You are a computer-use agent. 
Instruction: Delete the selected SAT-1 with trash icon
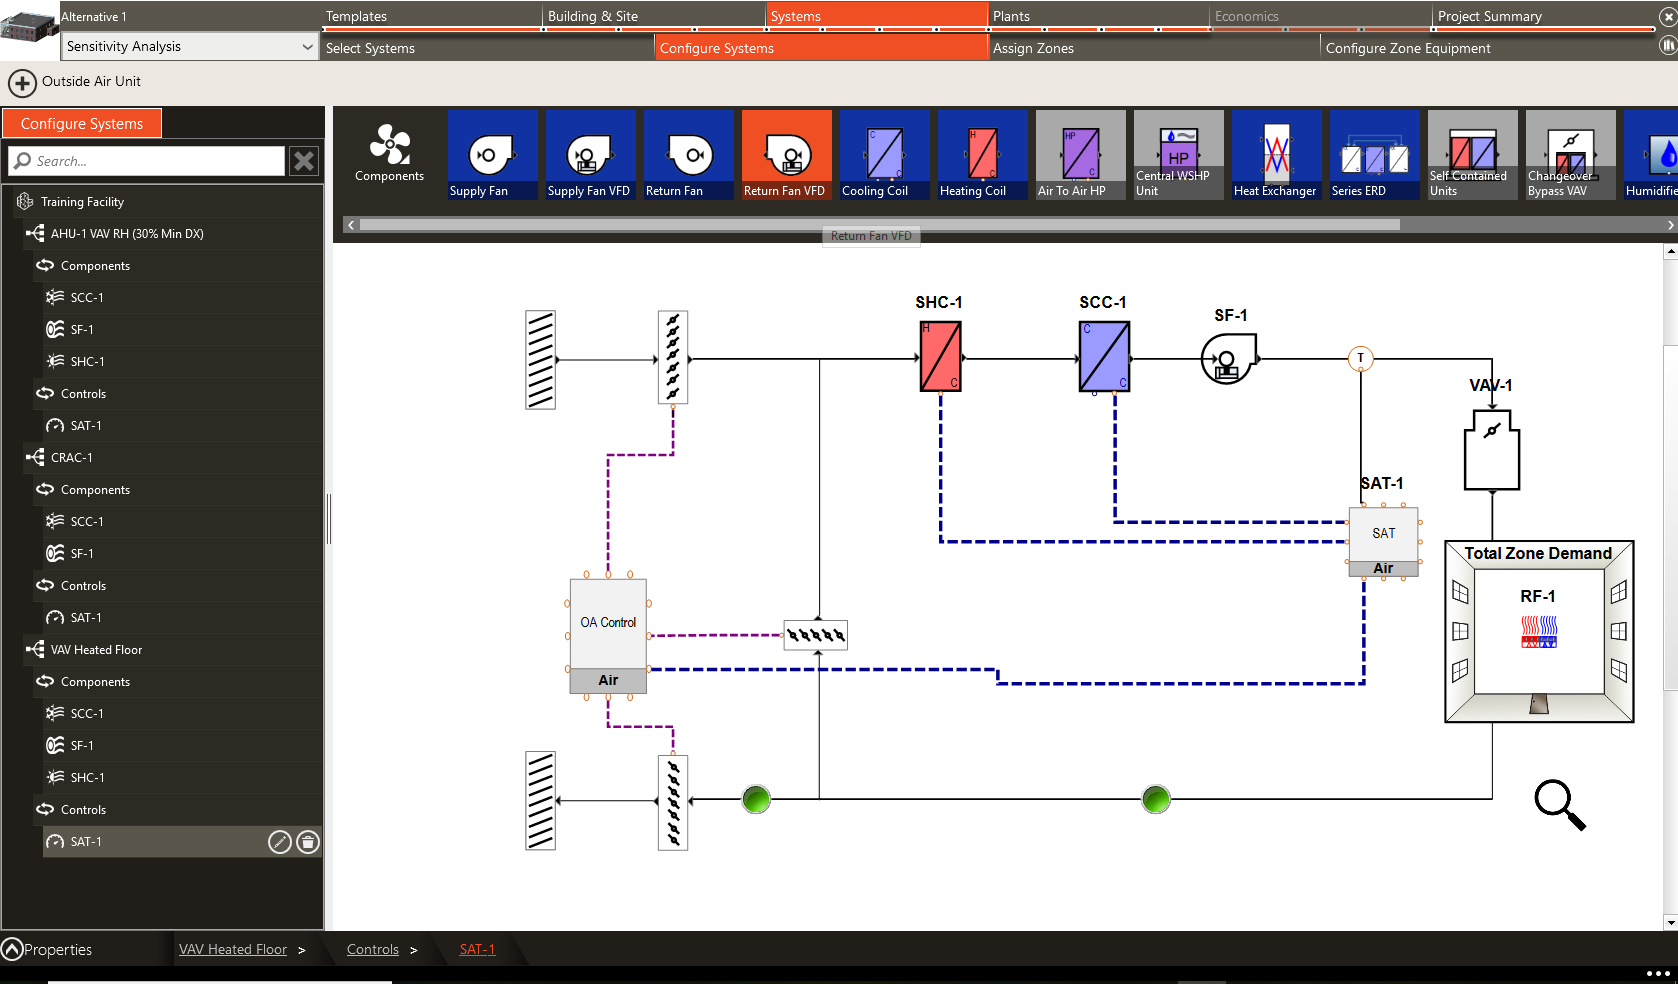[308, 842]
